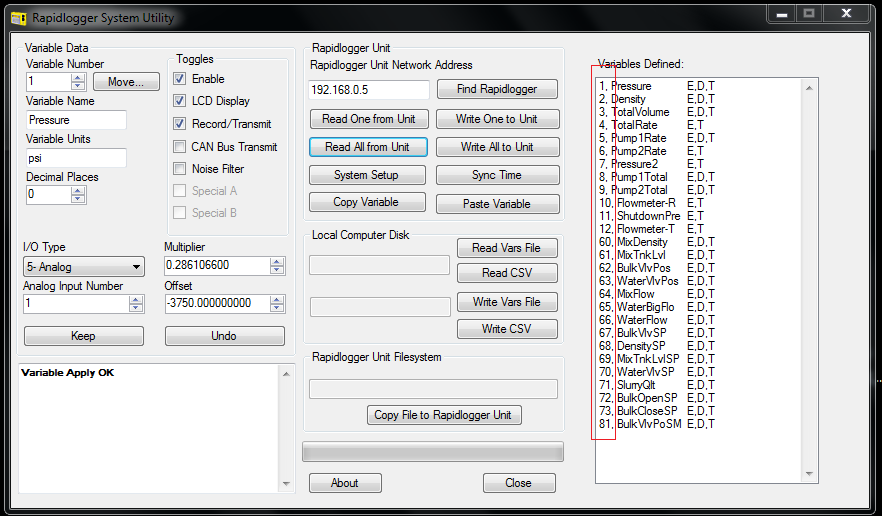
Task: Minimize the Rapidlogger System Utility window
Action: 782,14
